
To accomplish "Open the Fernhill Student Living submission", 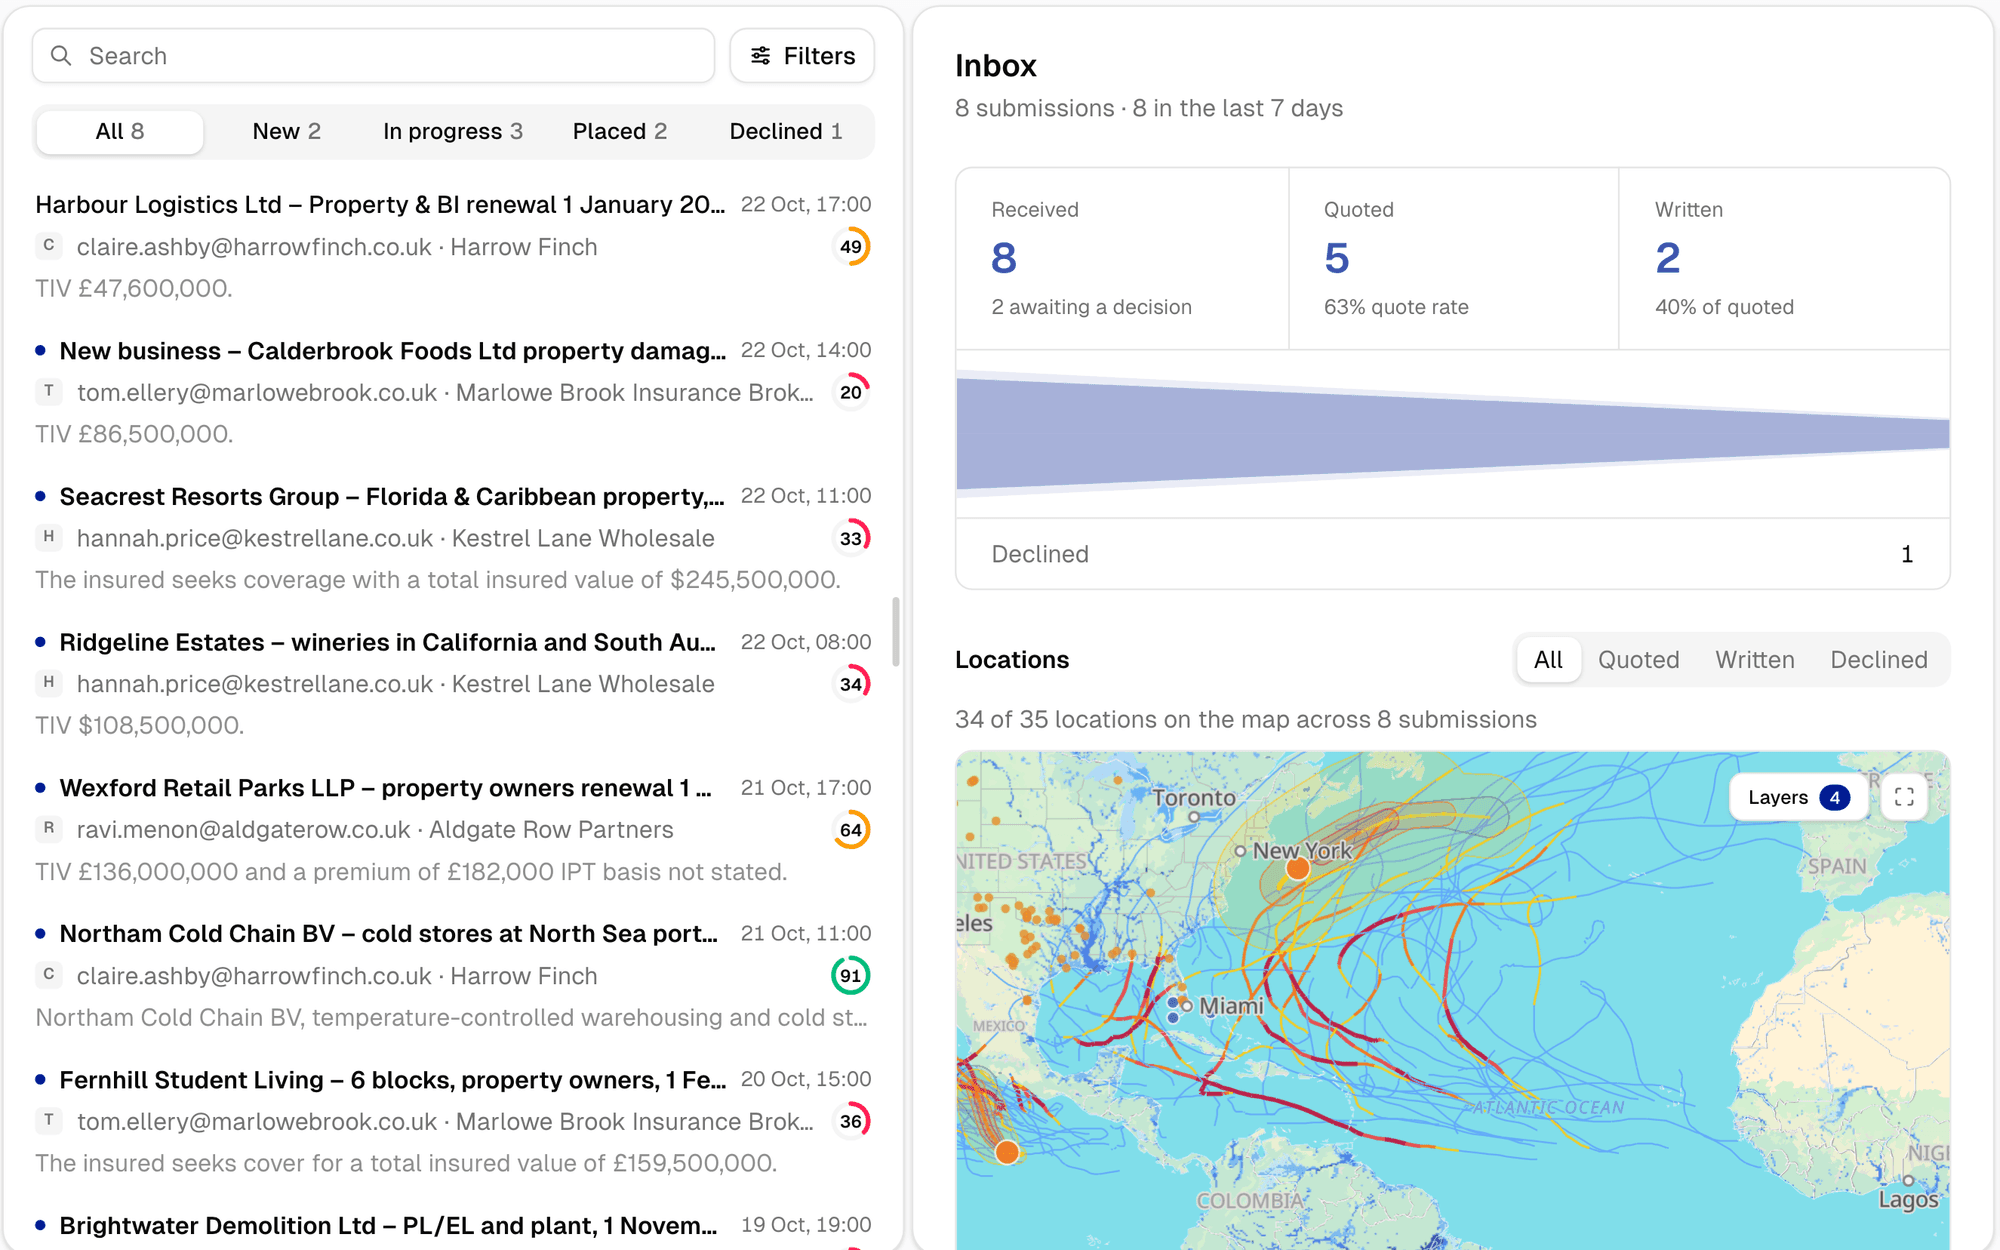I will 453,1122.
